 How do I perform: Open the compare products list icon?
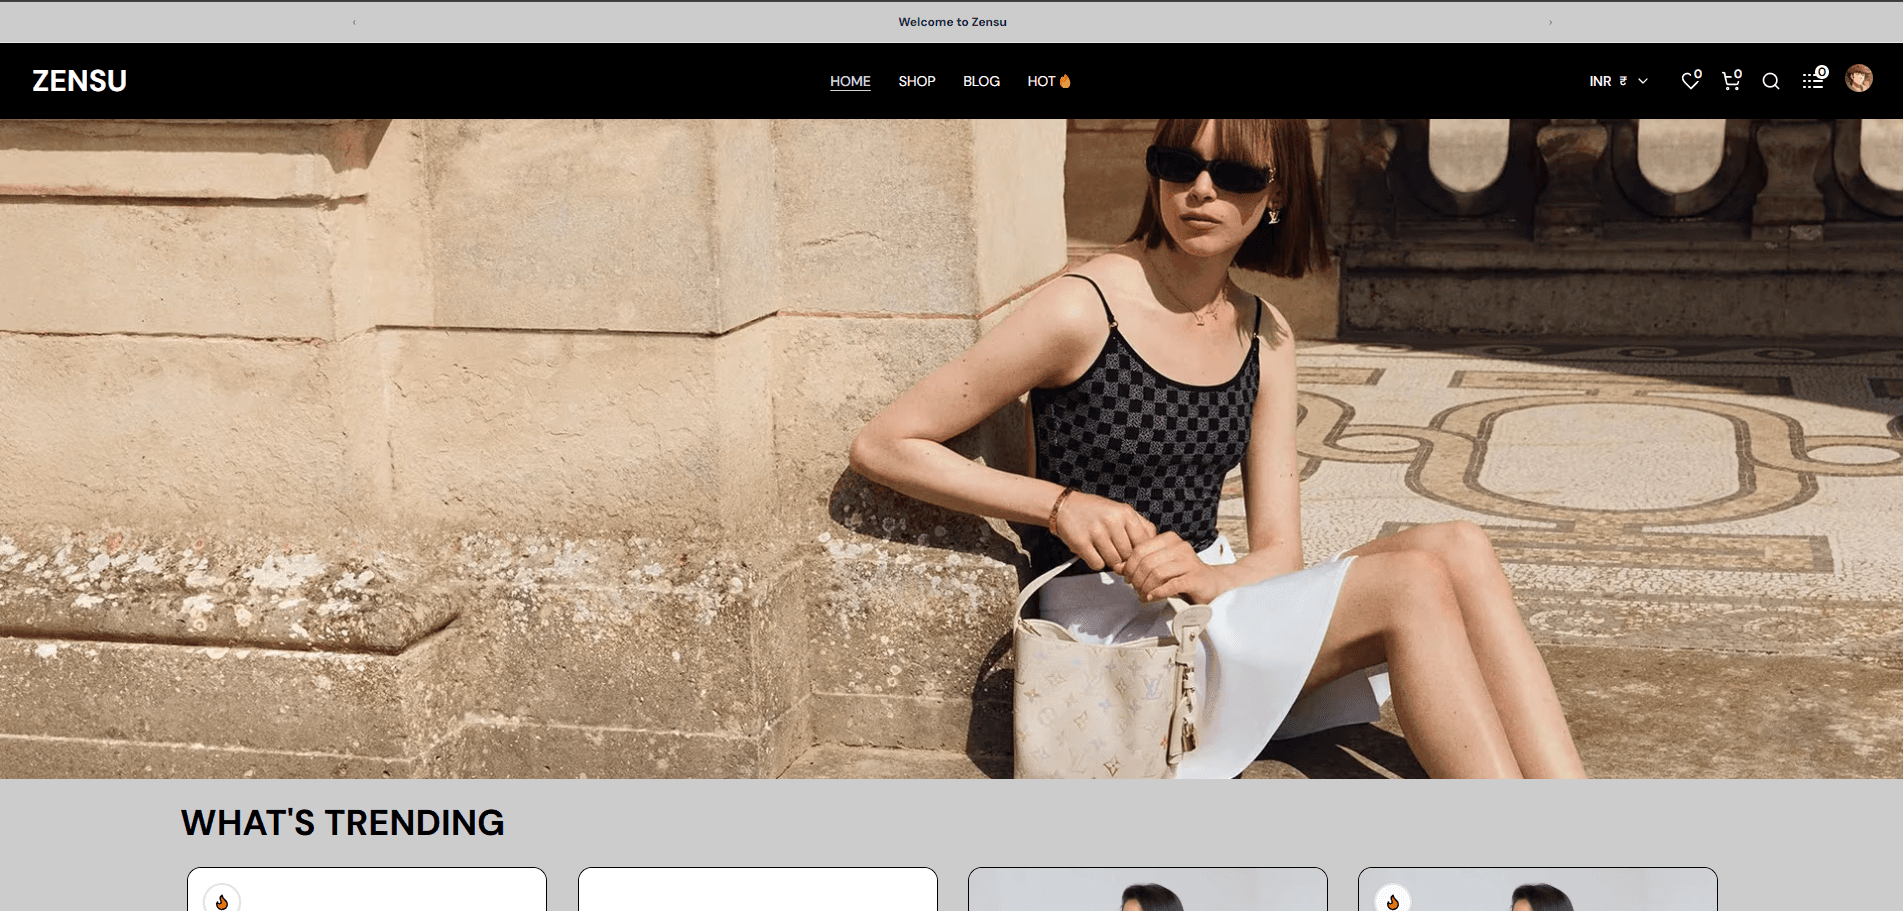(x=1813, y=79)
